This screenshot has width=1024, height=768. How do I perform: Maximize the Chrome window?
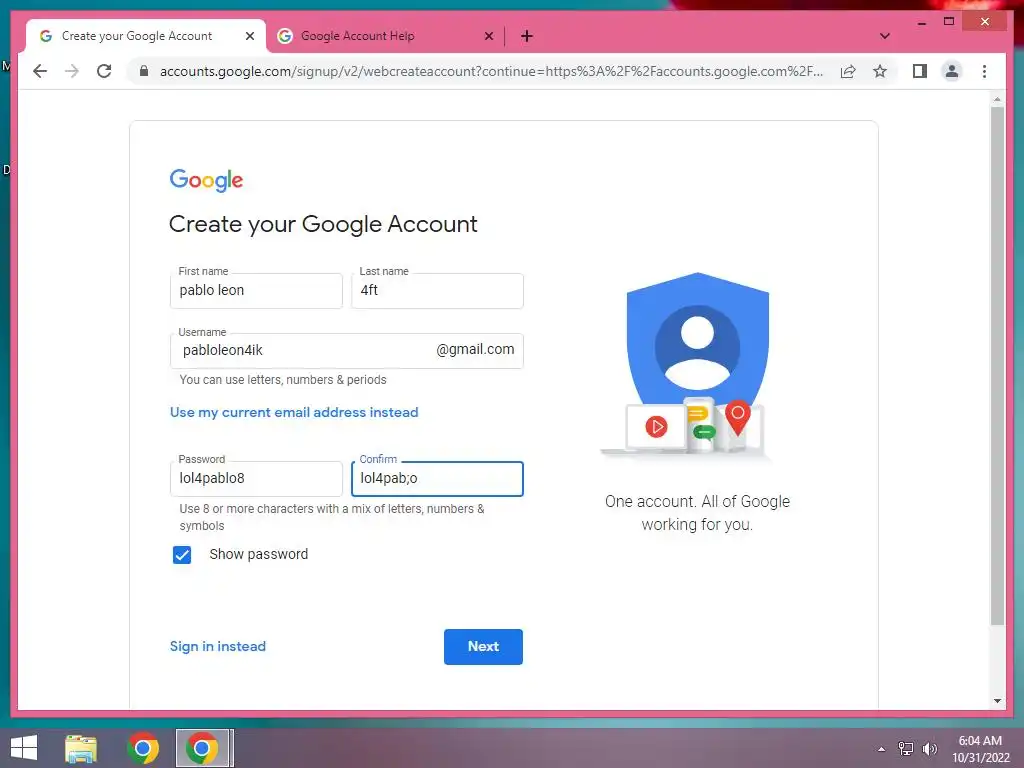point(949,22)
